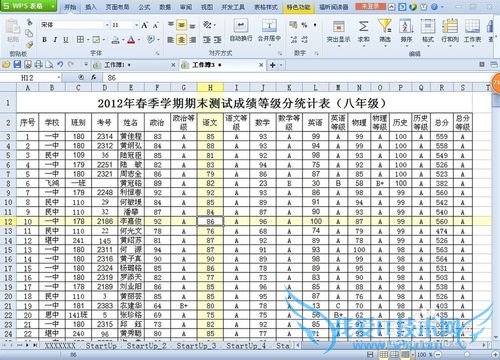Click the red 未登录 login button
500x360 pixels.
(x=371, y=6)
